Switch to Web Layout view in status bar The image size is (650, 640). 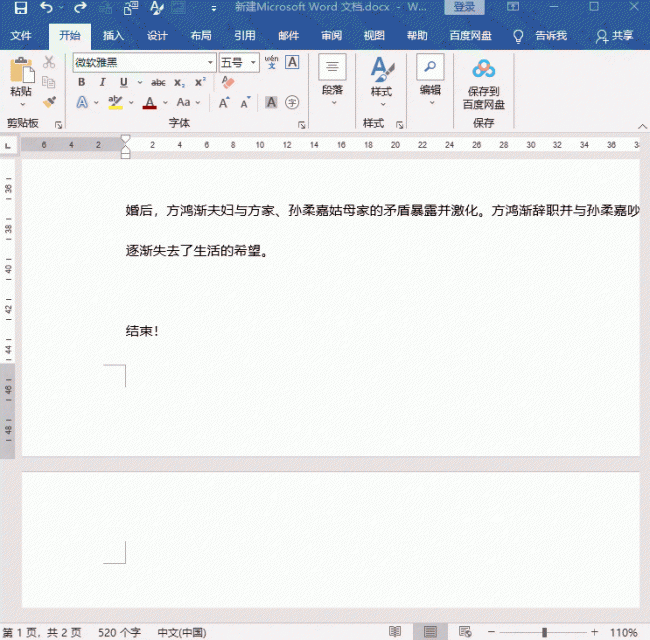pyautogui.click(x=465, y=632)
